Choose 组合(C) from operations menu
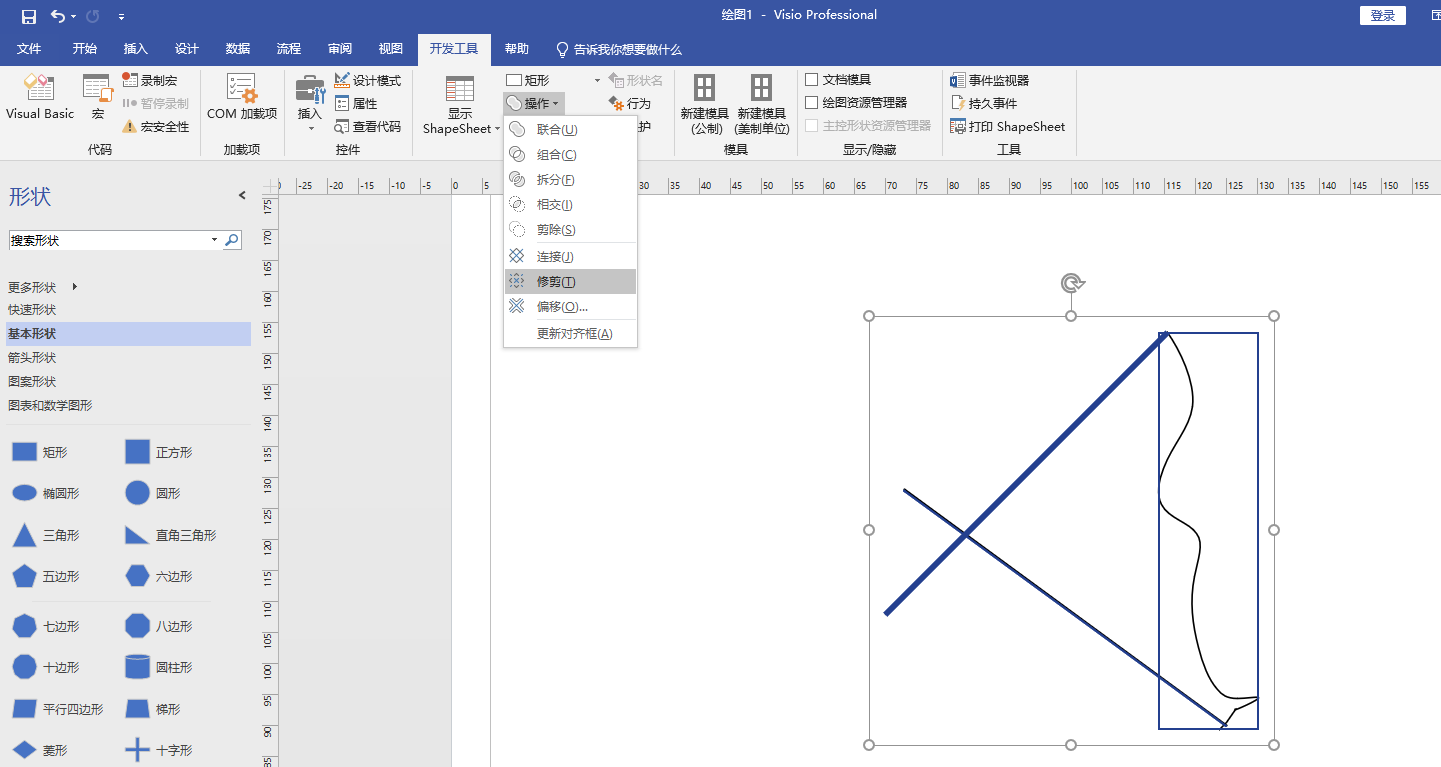This screenshot has height=767, width=1441. pos(570,154)
